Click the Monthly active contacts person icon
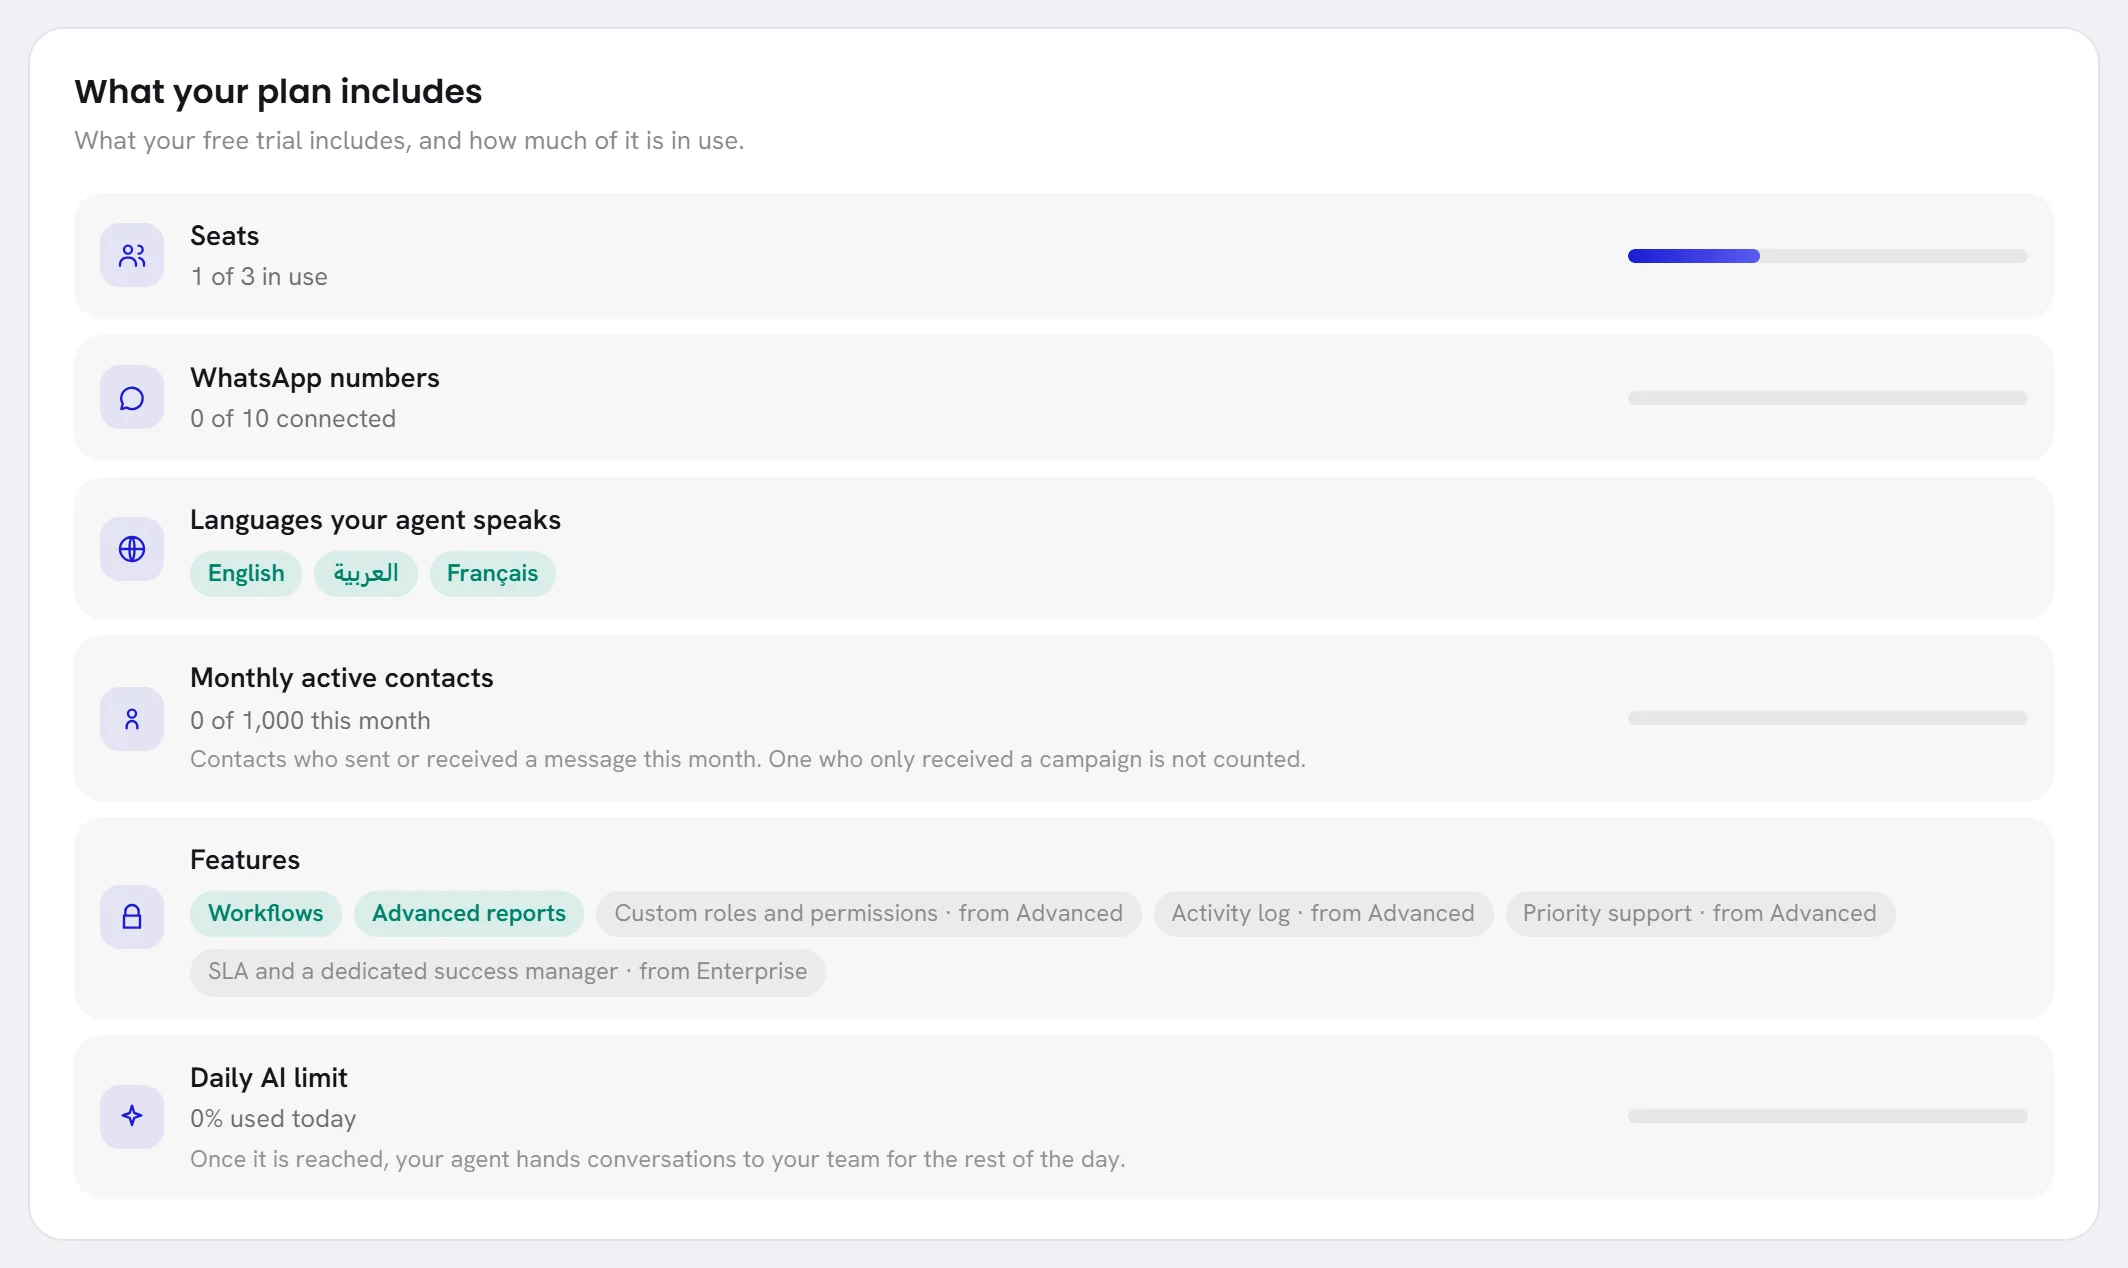 (x=132, y=718)
